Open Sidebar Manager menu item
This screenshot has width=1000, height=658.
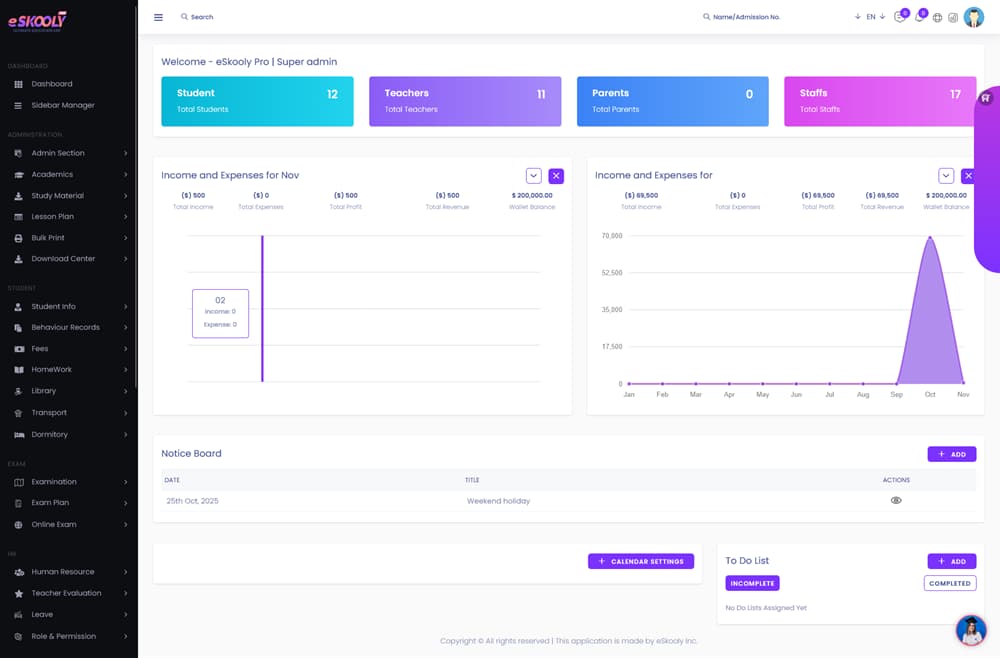[x=62, y=105]
